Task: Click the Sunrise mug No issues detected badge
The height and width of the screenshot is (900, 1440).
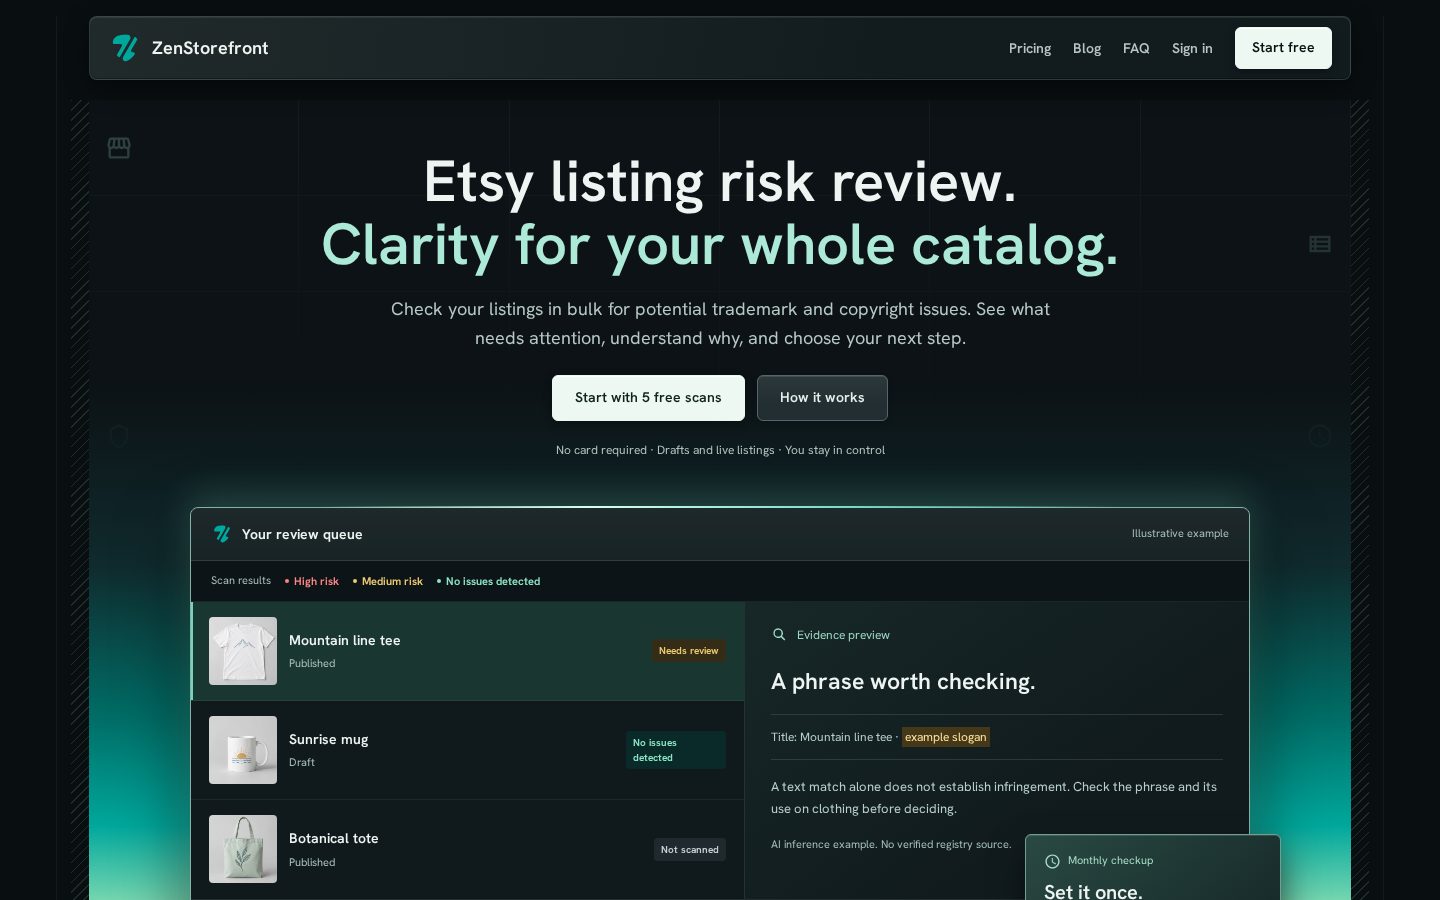Action: (x=676, y=750)
